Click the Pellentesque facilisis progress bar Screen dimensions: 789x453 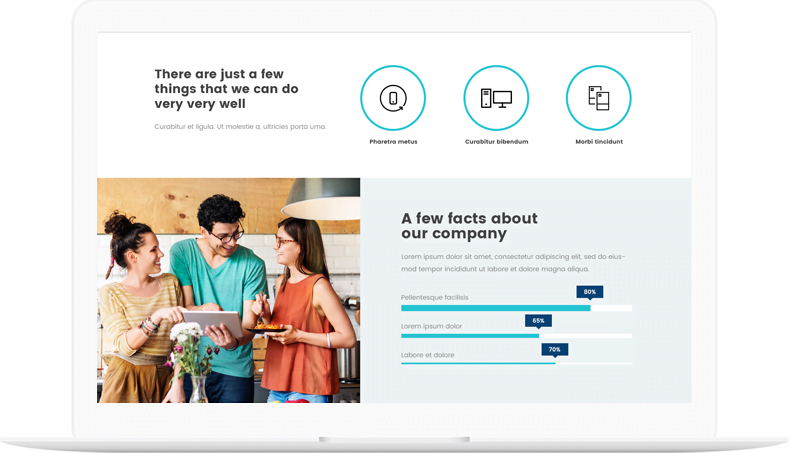coord(516,308)
